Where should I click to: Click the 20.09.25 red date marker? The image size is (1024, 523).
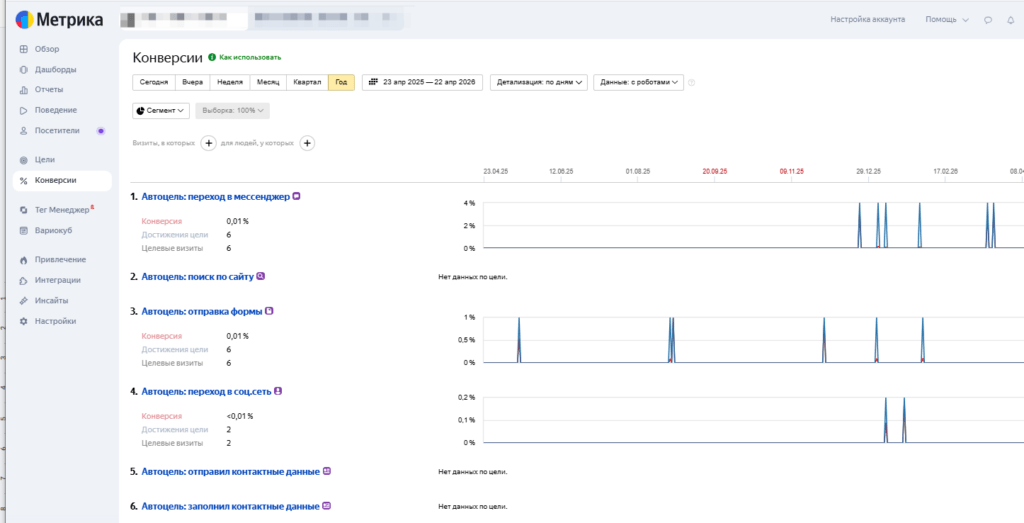pyautogui.click(x=714, y=171)
